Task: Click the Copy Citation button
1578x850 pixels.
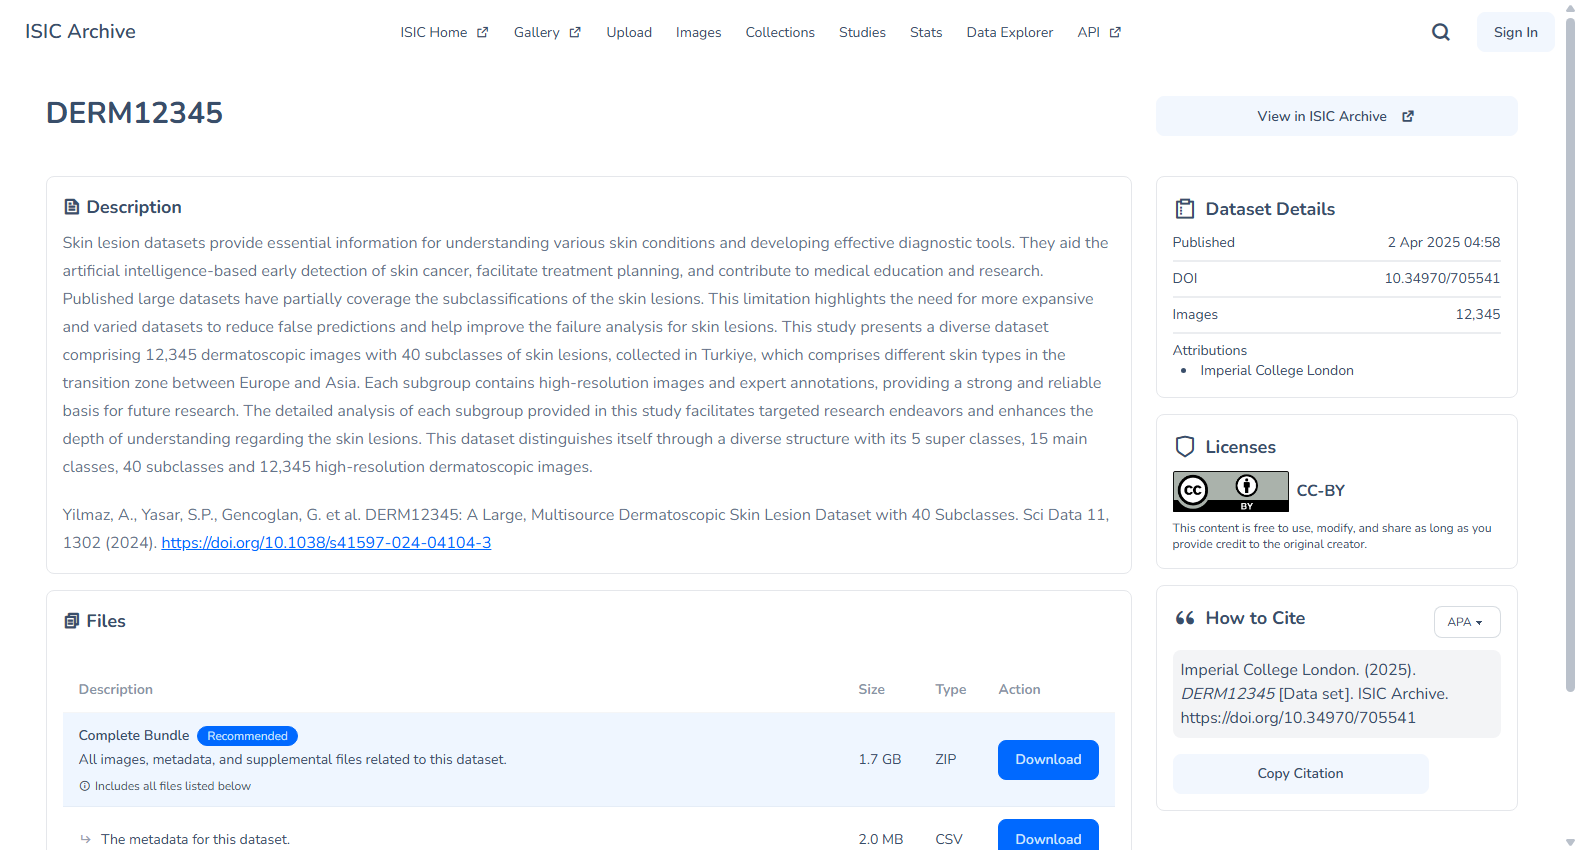Action: [1300, 774]
